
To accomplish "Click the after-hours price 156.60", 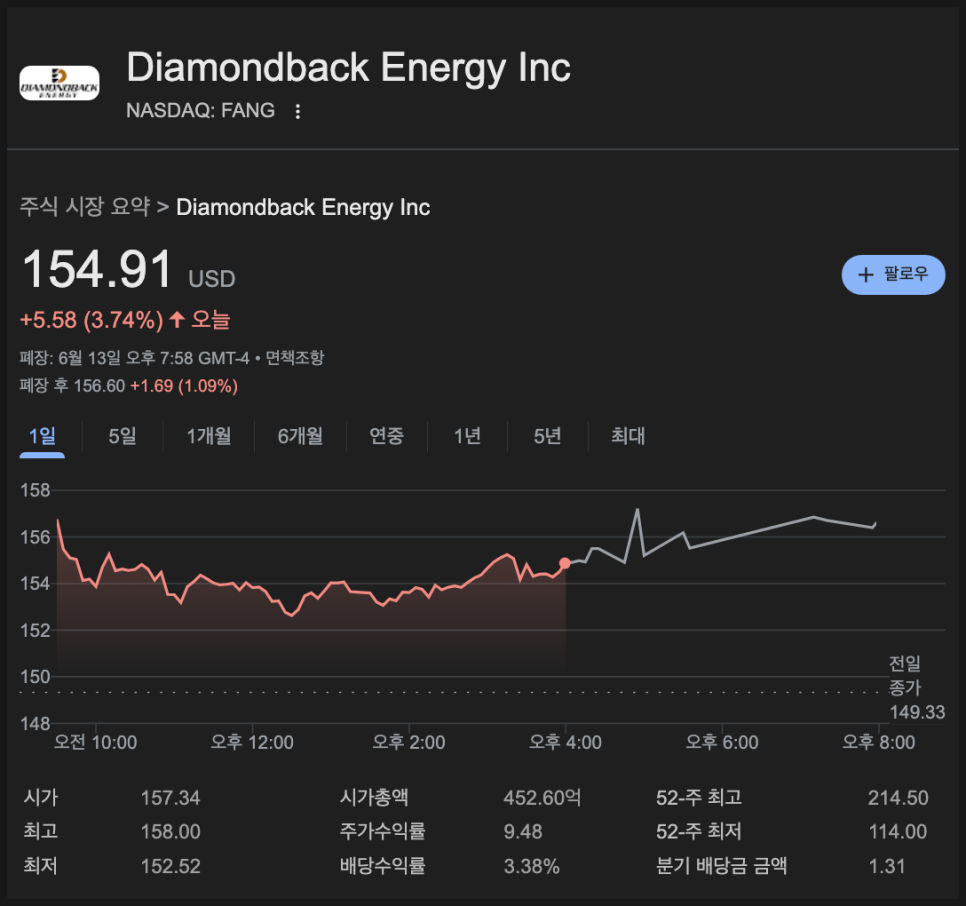I will tap(99, 386).
